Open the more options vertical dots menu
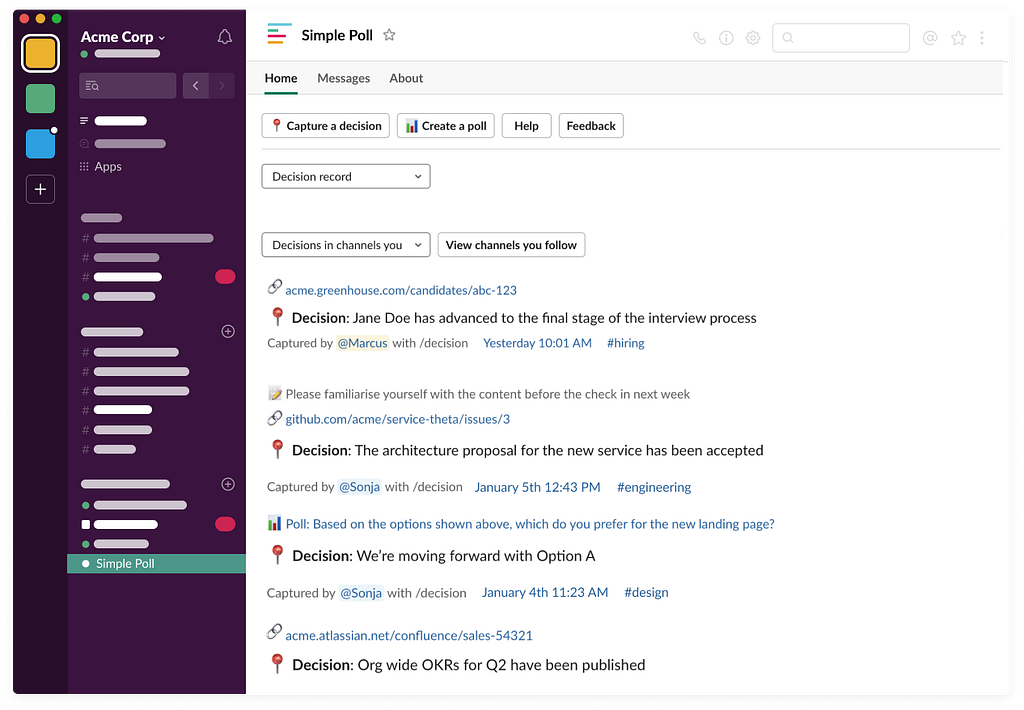The width and height of the screenshot is (1024, 710). coord(982,38)
